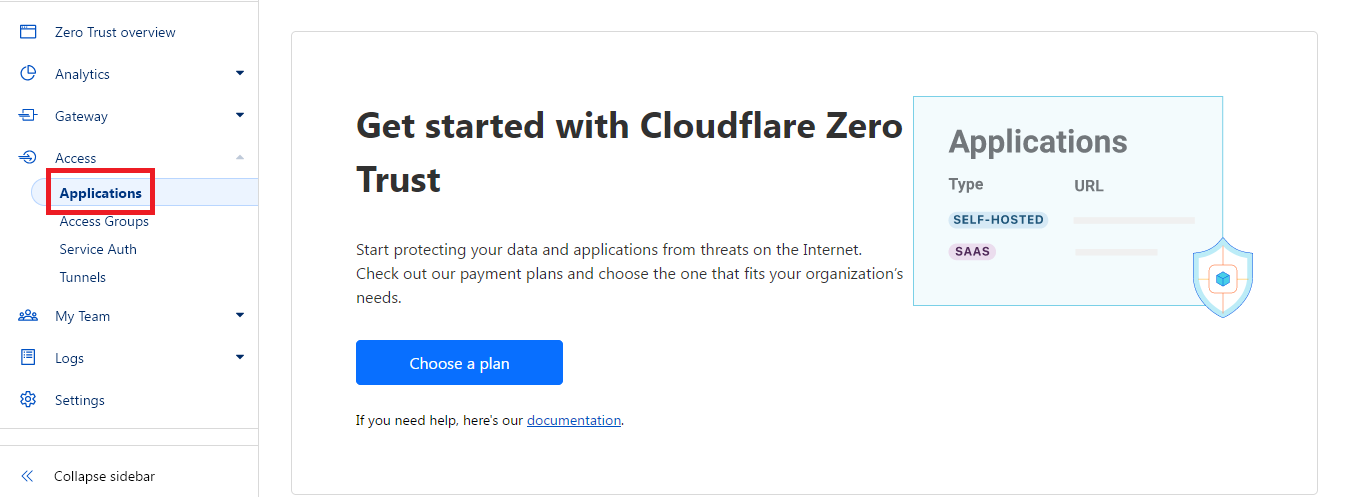Click the Settings gear icon
Screen dimensions: 1349x497
coord(28,400)
